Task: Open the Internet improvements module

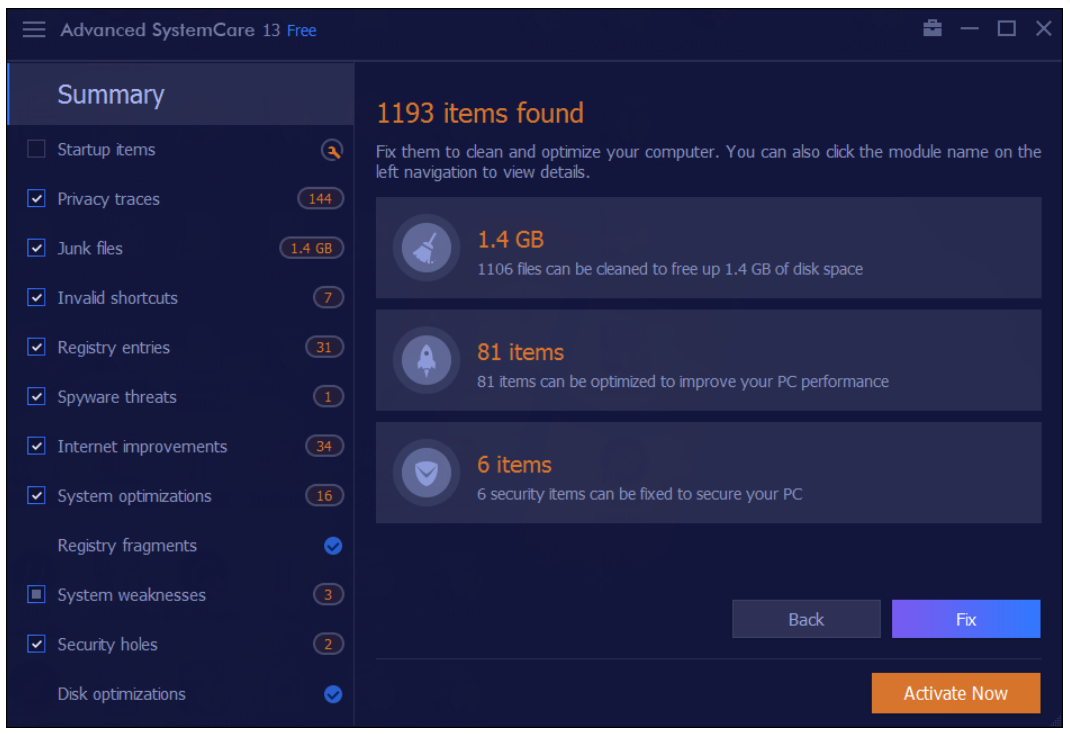Action: pos(142,446)
